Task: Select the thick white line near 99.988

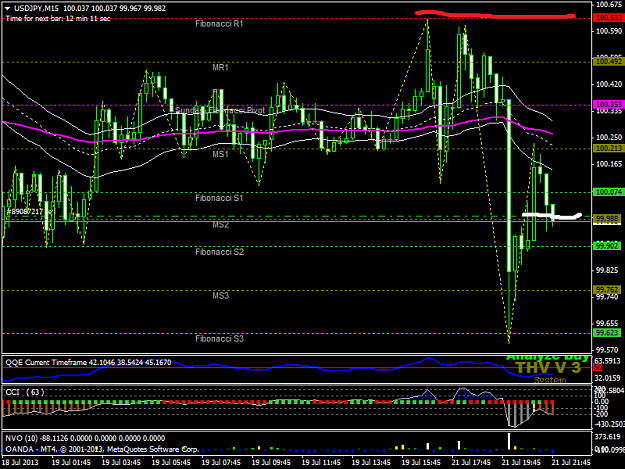Action: 552,216
